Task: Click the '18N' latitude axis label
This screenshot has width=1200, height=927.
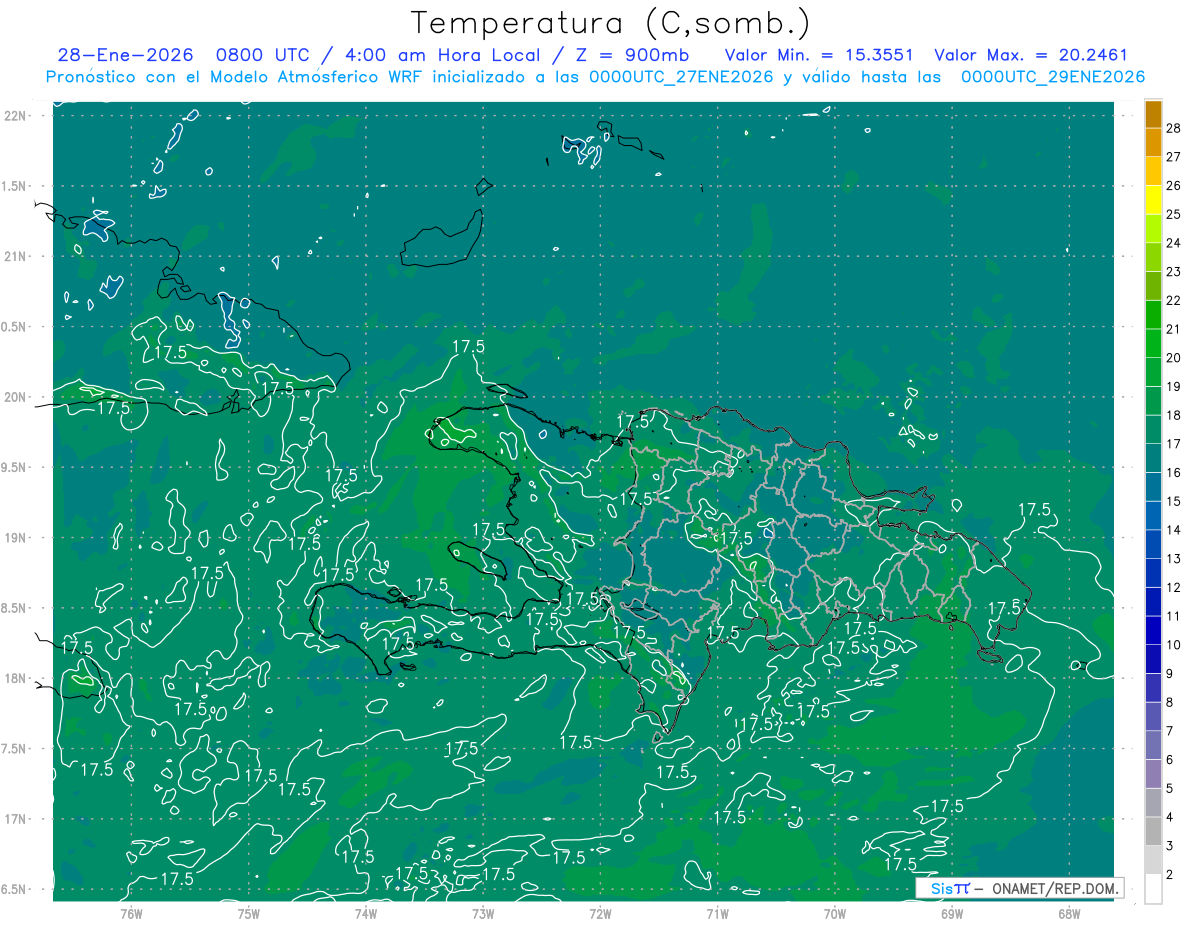Action: (x=16, y=678)
